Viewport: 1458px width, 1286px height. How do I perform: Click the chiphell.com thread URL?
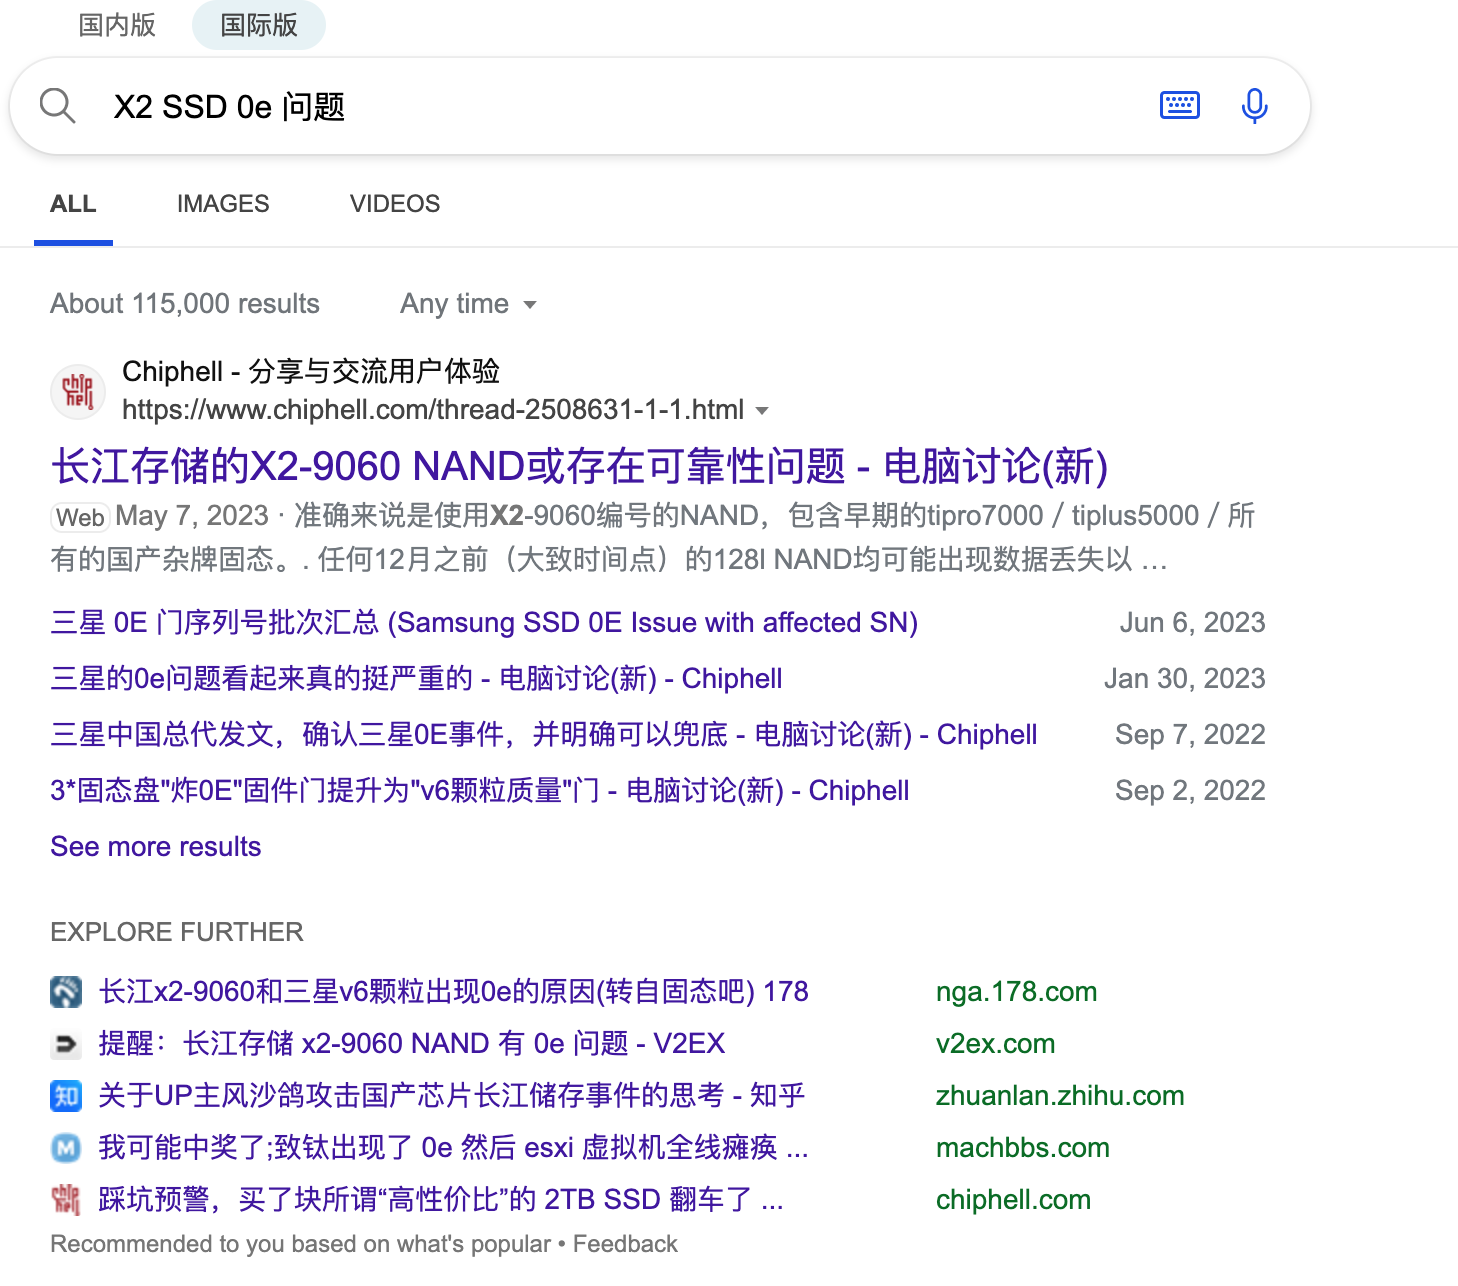pos(433,410)
